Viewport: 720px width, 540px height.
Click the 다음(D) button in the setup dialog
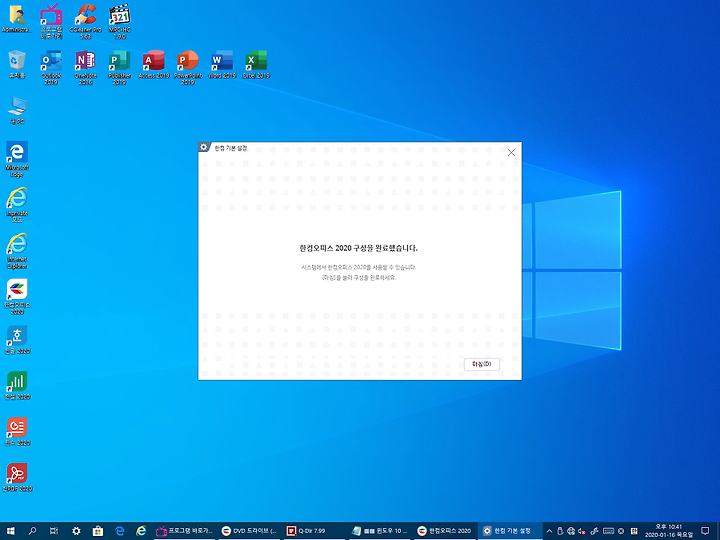click(x=481, y=364)
